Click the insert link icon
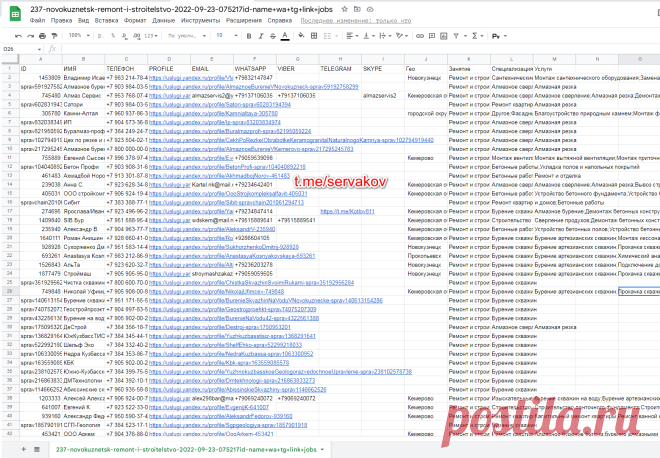Viewport: 660px width, 458px height. pyautogui.click(x=420, y=36)
